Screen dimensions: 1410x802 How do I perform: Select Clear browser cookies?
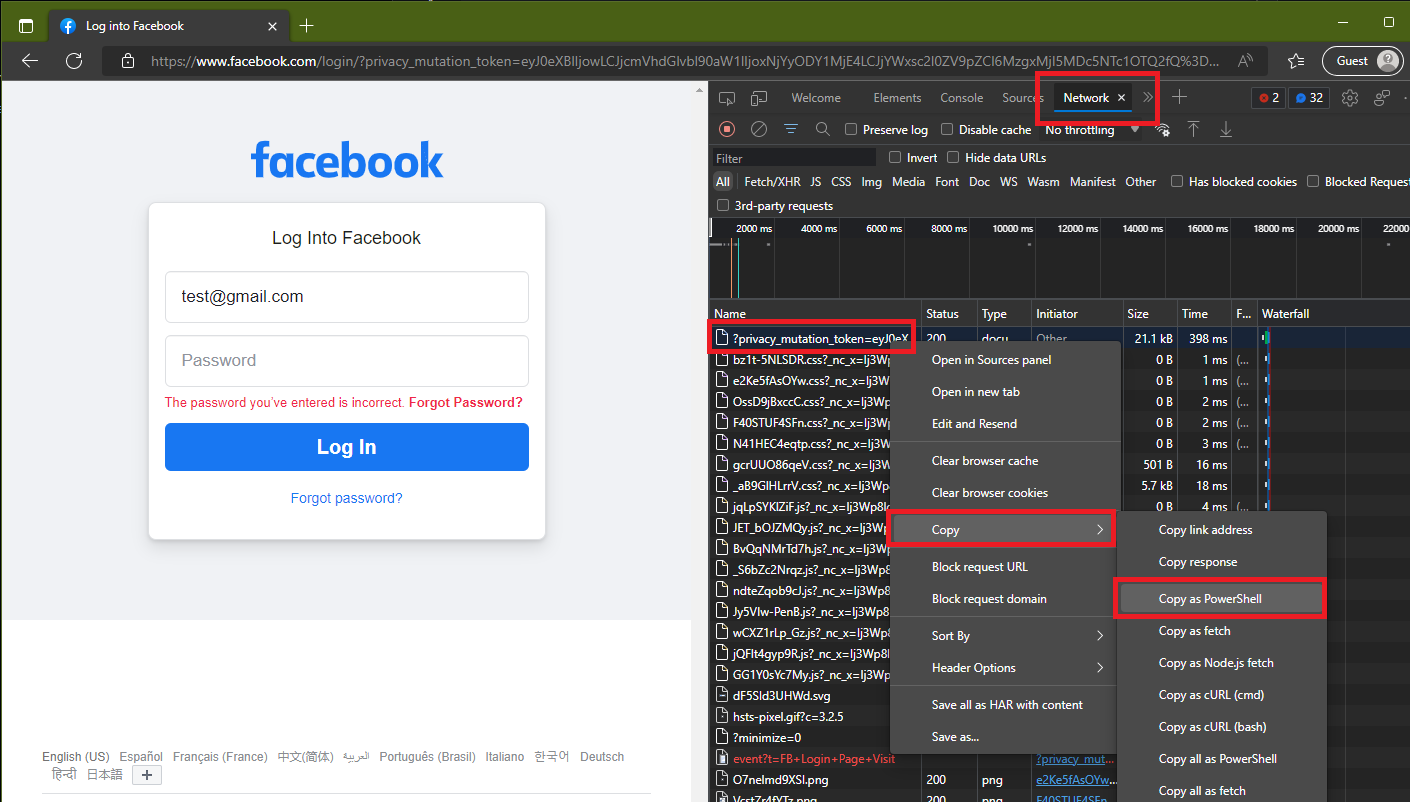pos(1002,493)
